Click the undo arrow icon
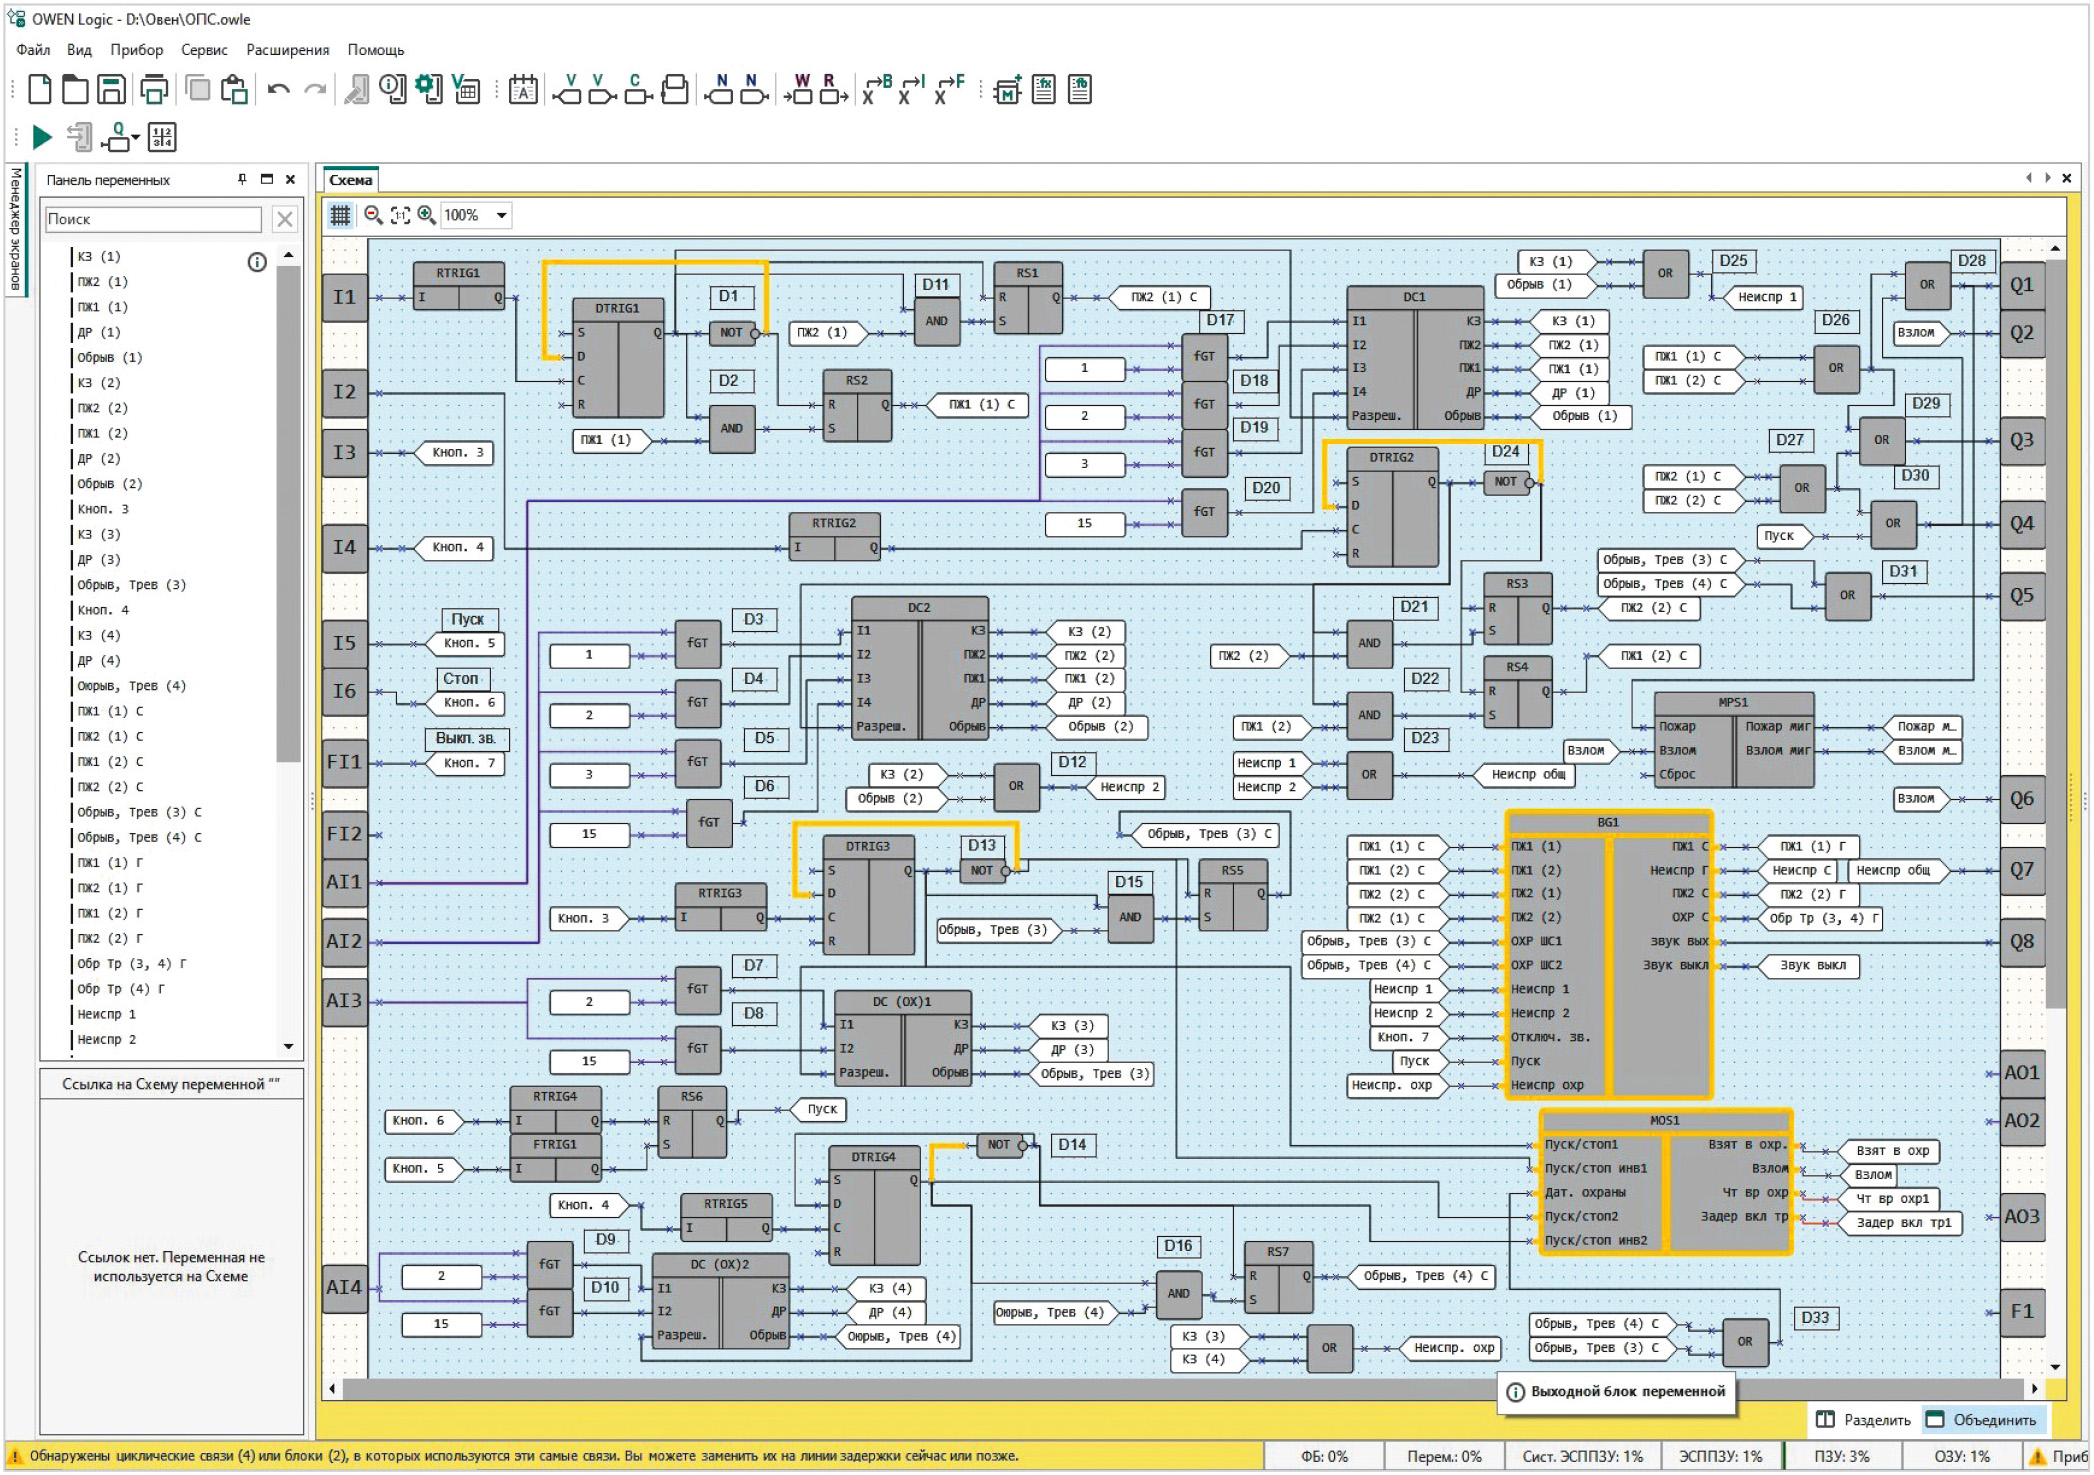This screenshot has width=2094, height=1475. (279, 91)
